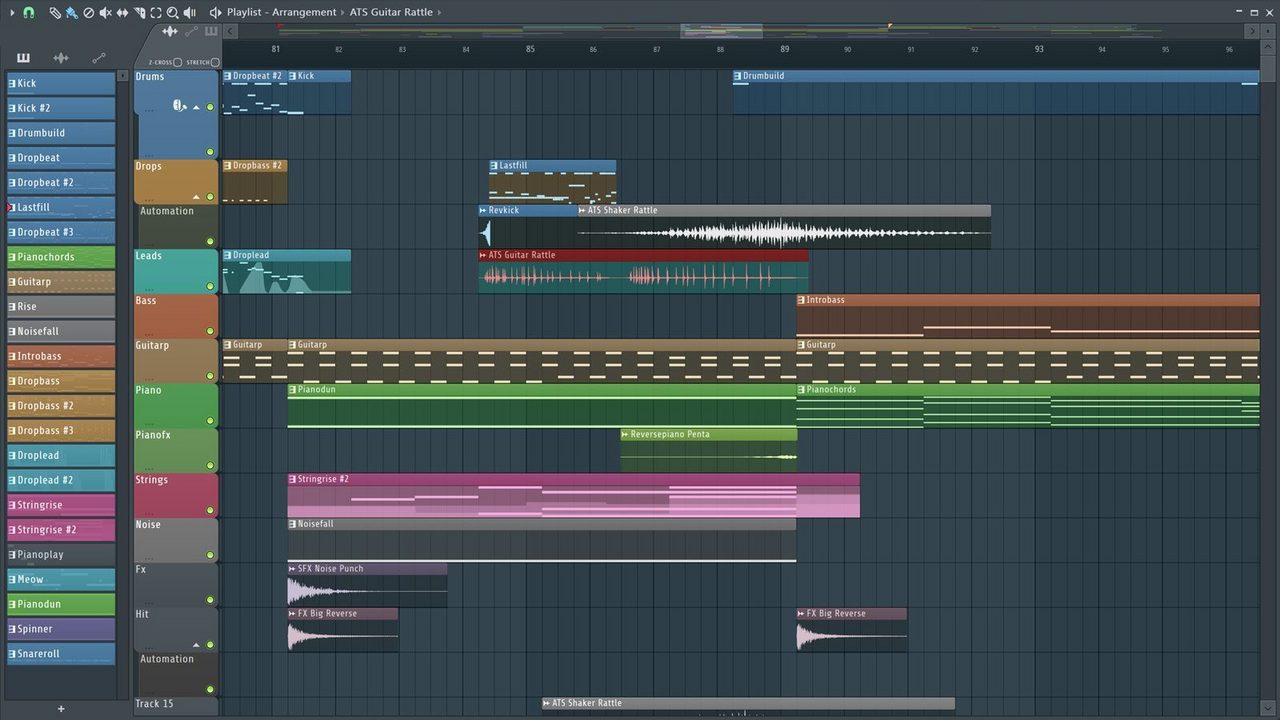The height and width of the screenshot is (720, 1280).
Task: Select the Mute tool in the playlist toolbar
Action: click(105, 12)
